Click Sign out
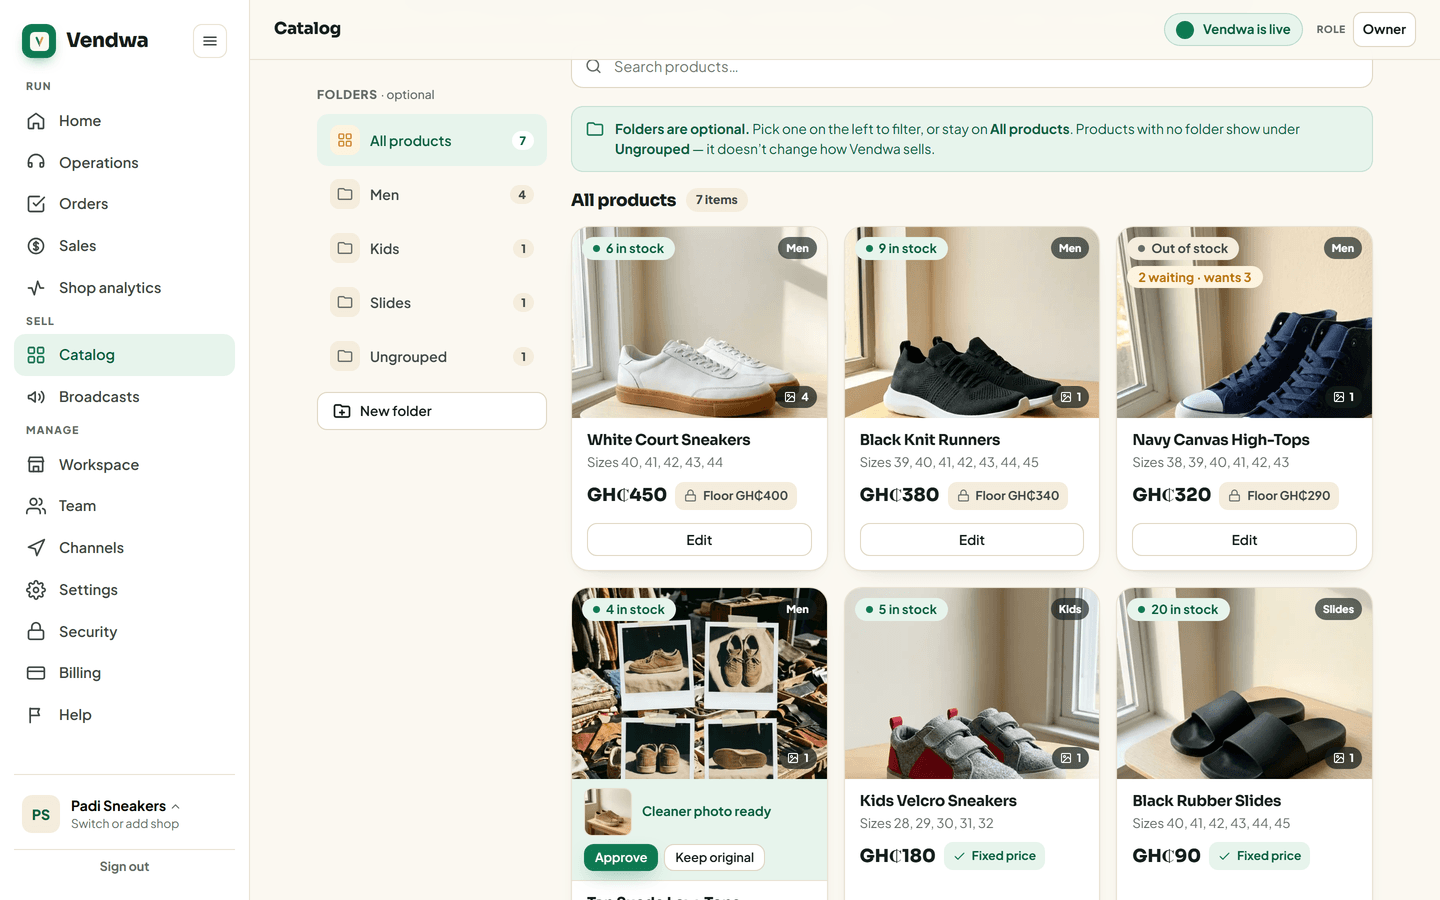The height and width of the screenshot is (900, 1440). pos(124,867)
